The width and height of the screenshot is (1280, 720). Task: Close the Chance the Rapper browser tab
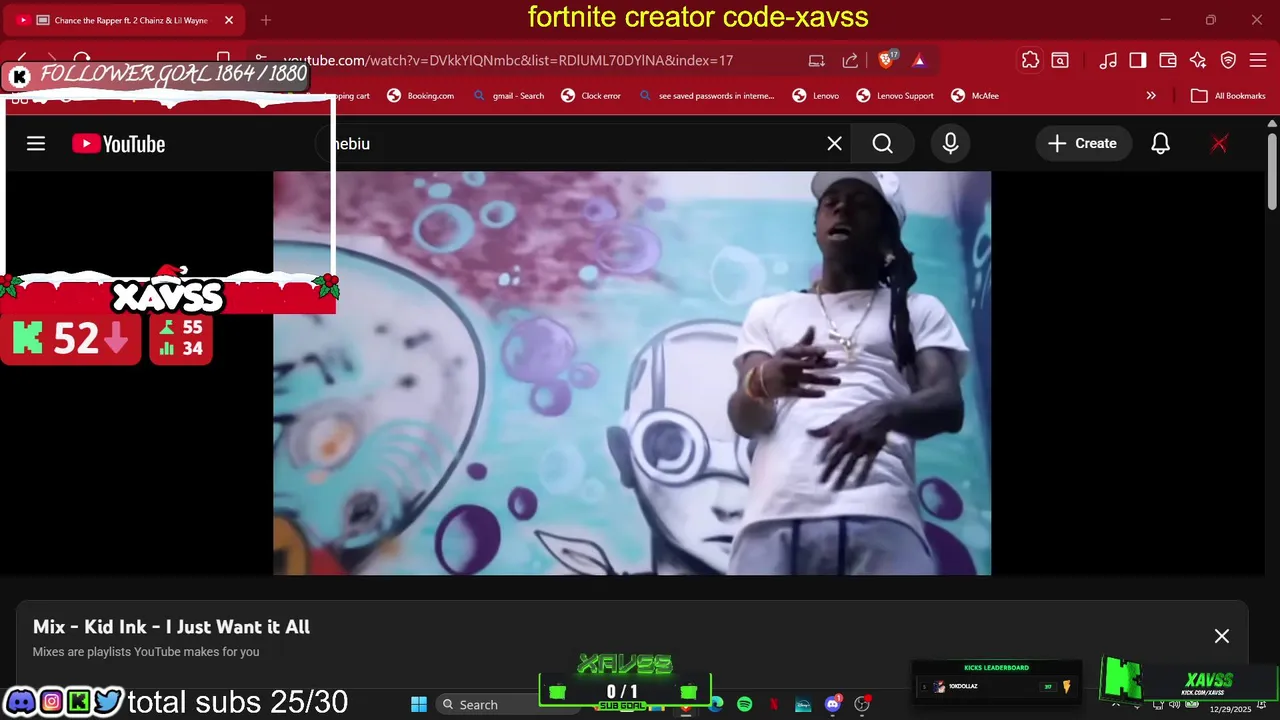pyautogui.click(x=229, y=20)
